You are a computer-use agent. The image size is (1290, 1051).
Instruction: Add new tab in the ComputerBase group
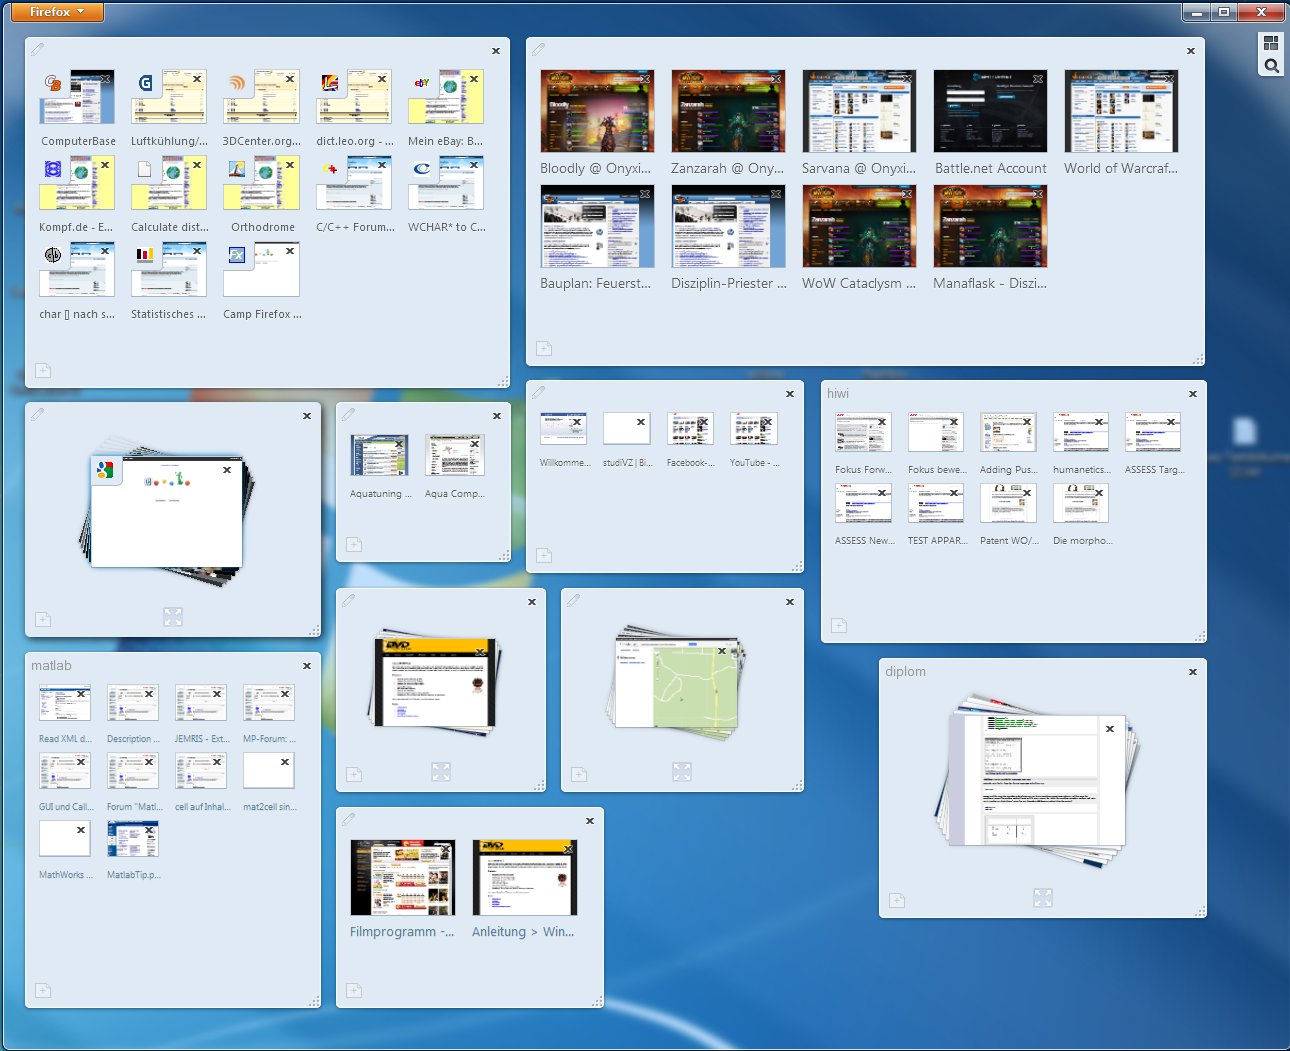43,371
